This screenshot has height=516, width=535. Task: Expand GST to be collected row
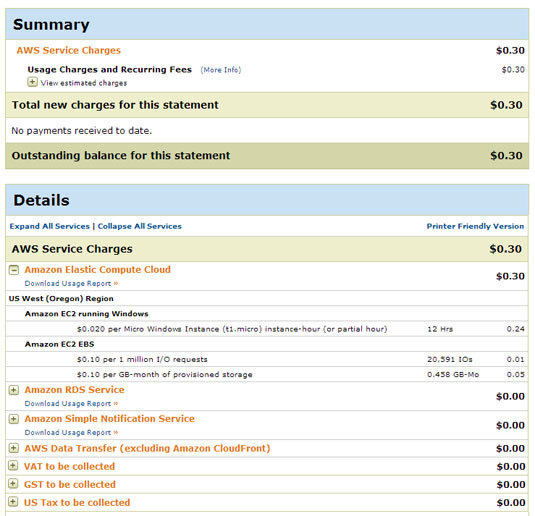pos(13,484)
